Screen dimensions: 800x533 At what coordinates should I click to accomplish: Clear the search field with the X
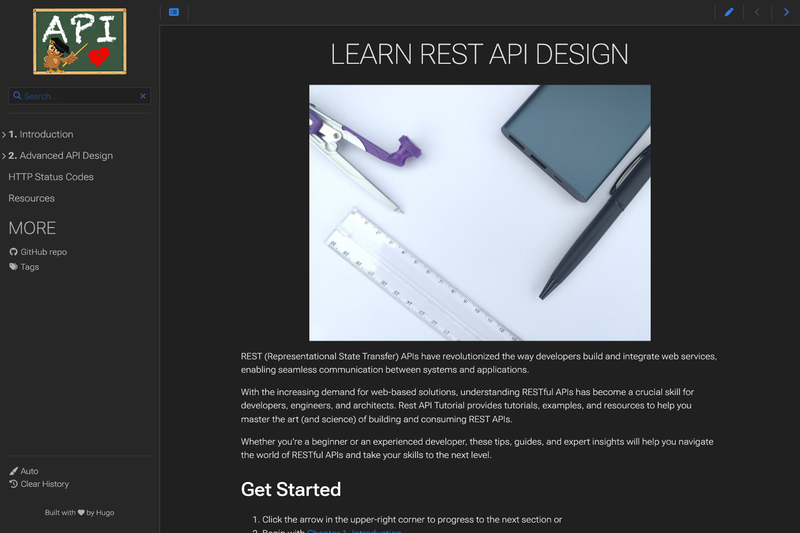pos(143,95)
